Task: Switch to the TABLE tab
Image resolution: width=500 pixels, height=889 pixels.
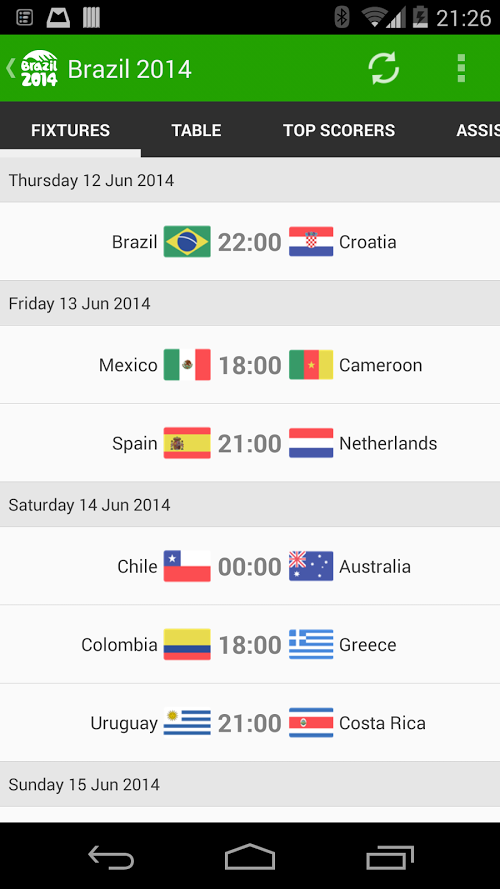Action: 196,130
